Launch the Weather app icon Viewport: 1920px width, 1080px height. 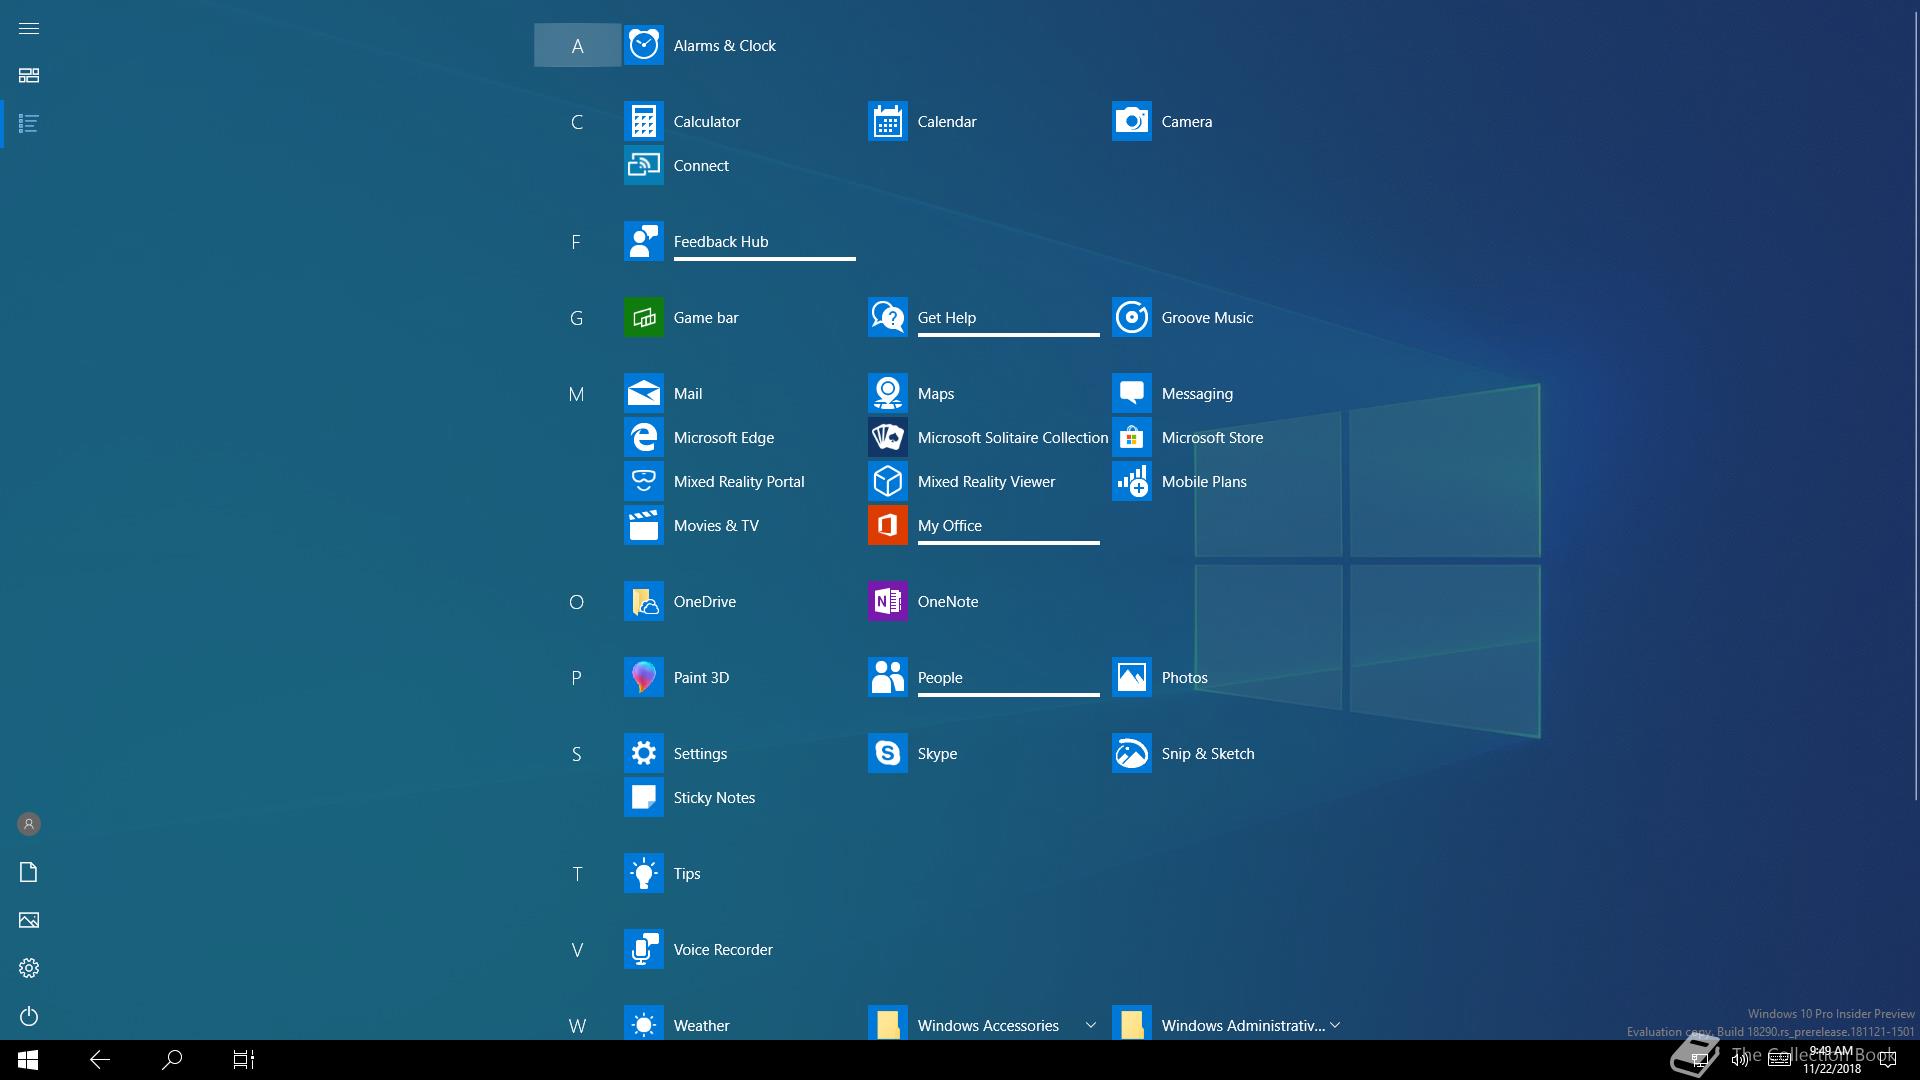(644, 1025)
